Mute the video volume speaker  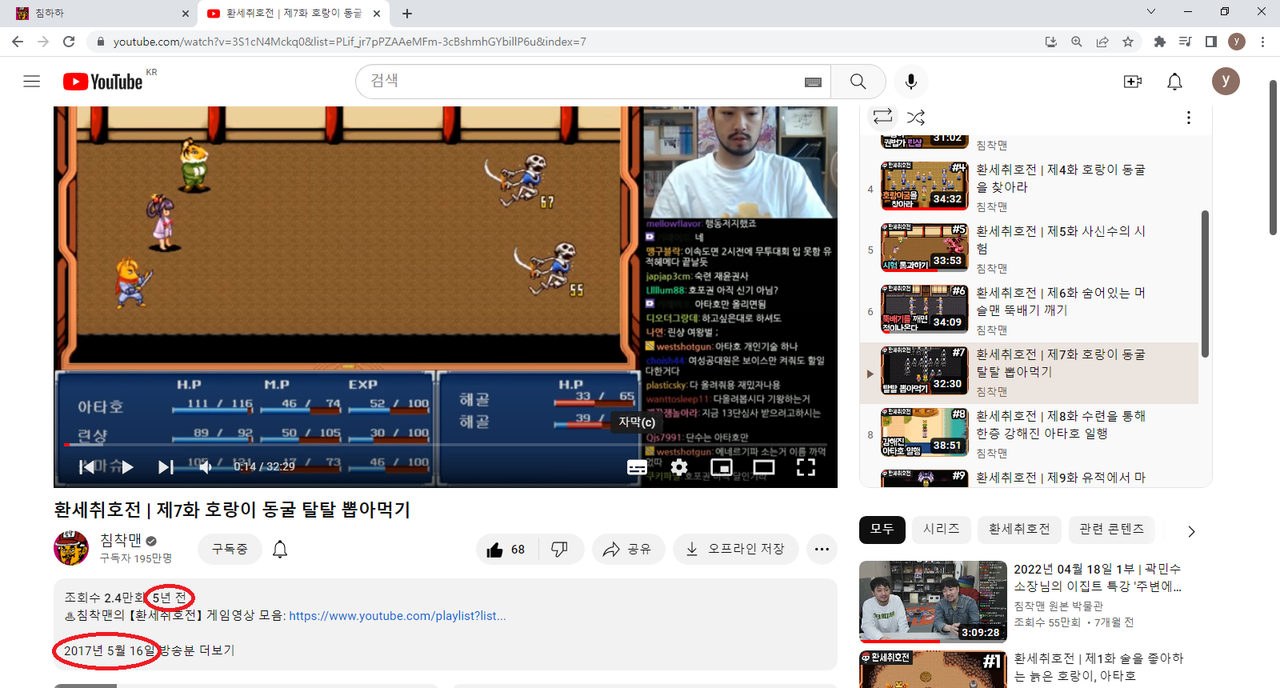click(205, 467)
